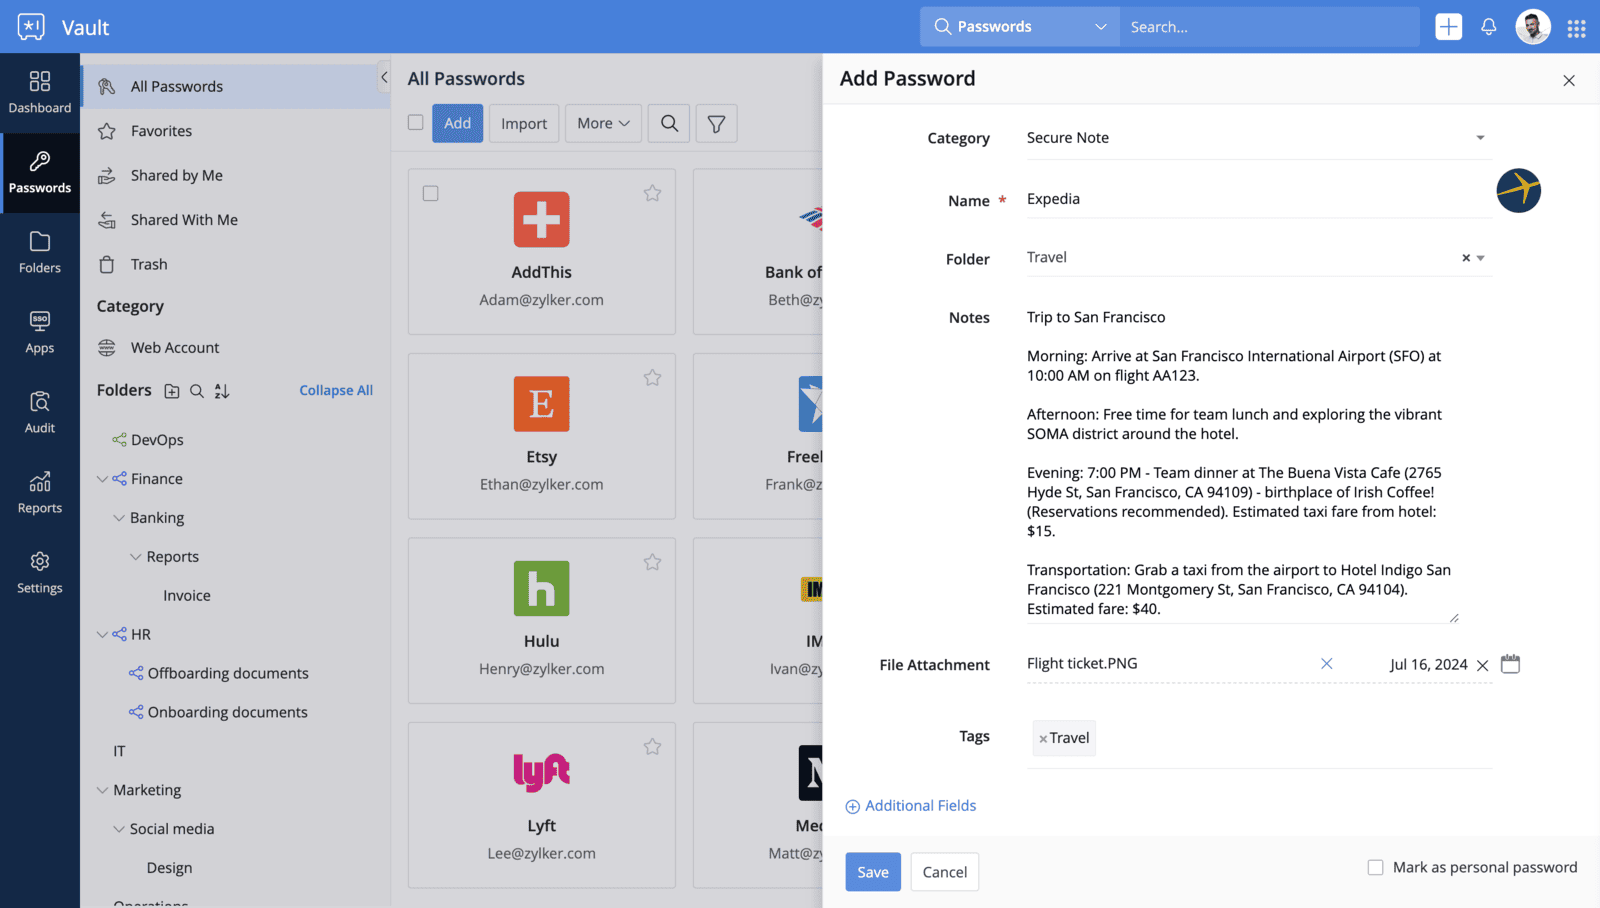Open the More dropdown menu

(x=603, y=123)
